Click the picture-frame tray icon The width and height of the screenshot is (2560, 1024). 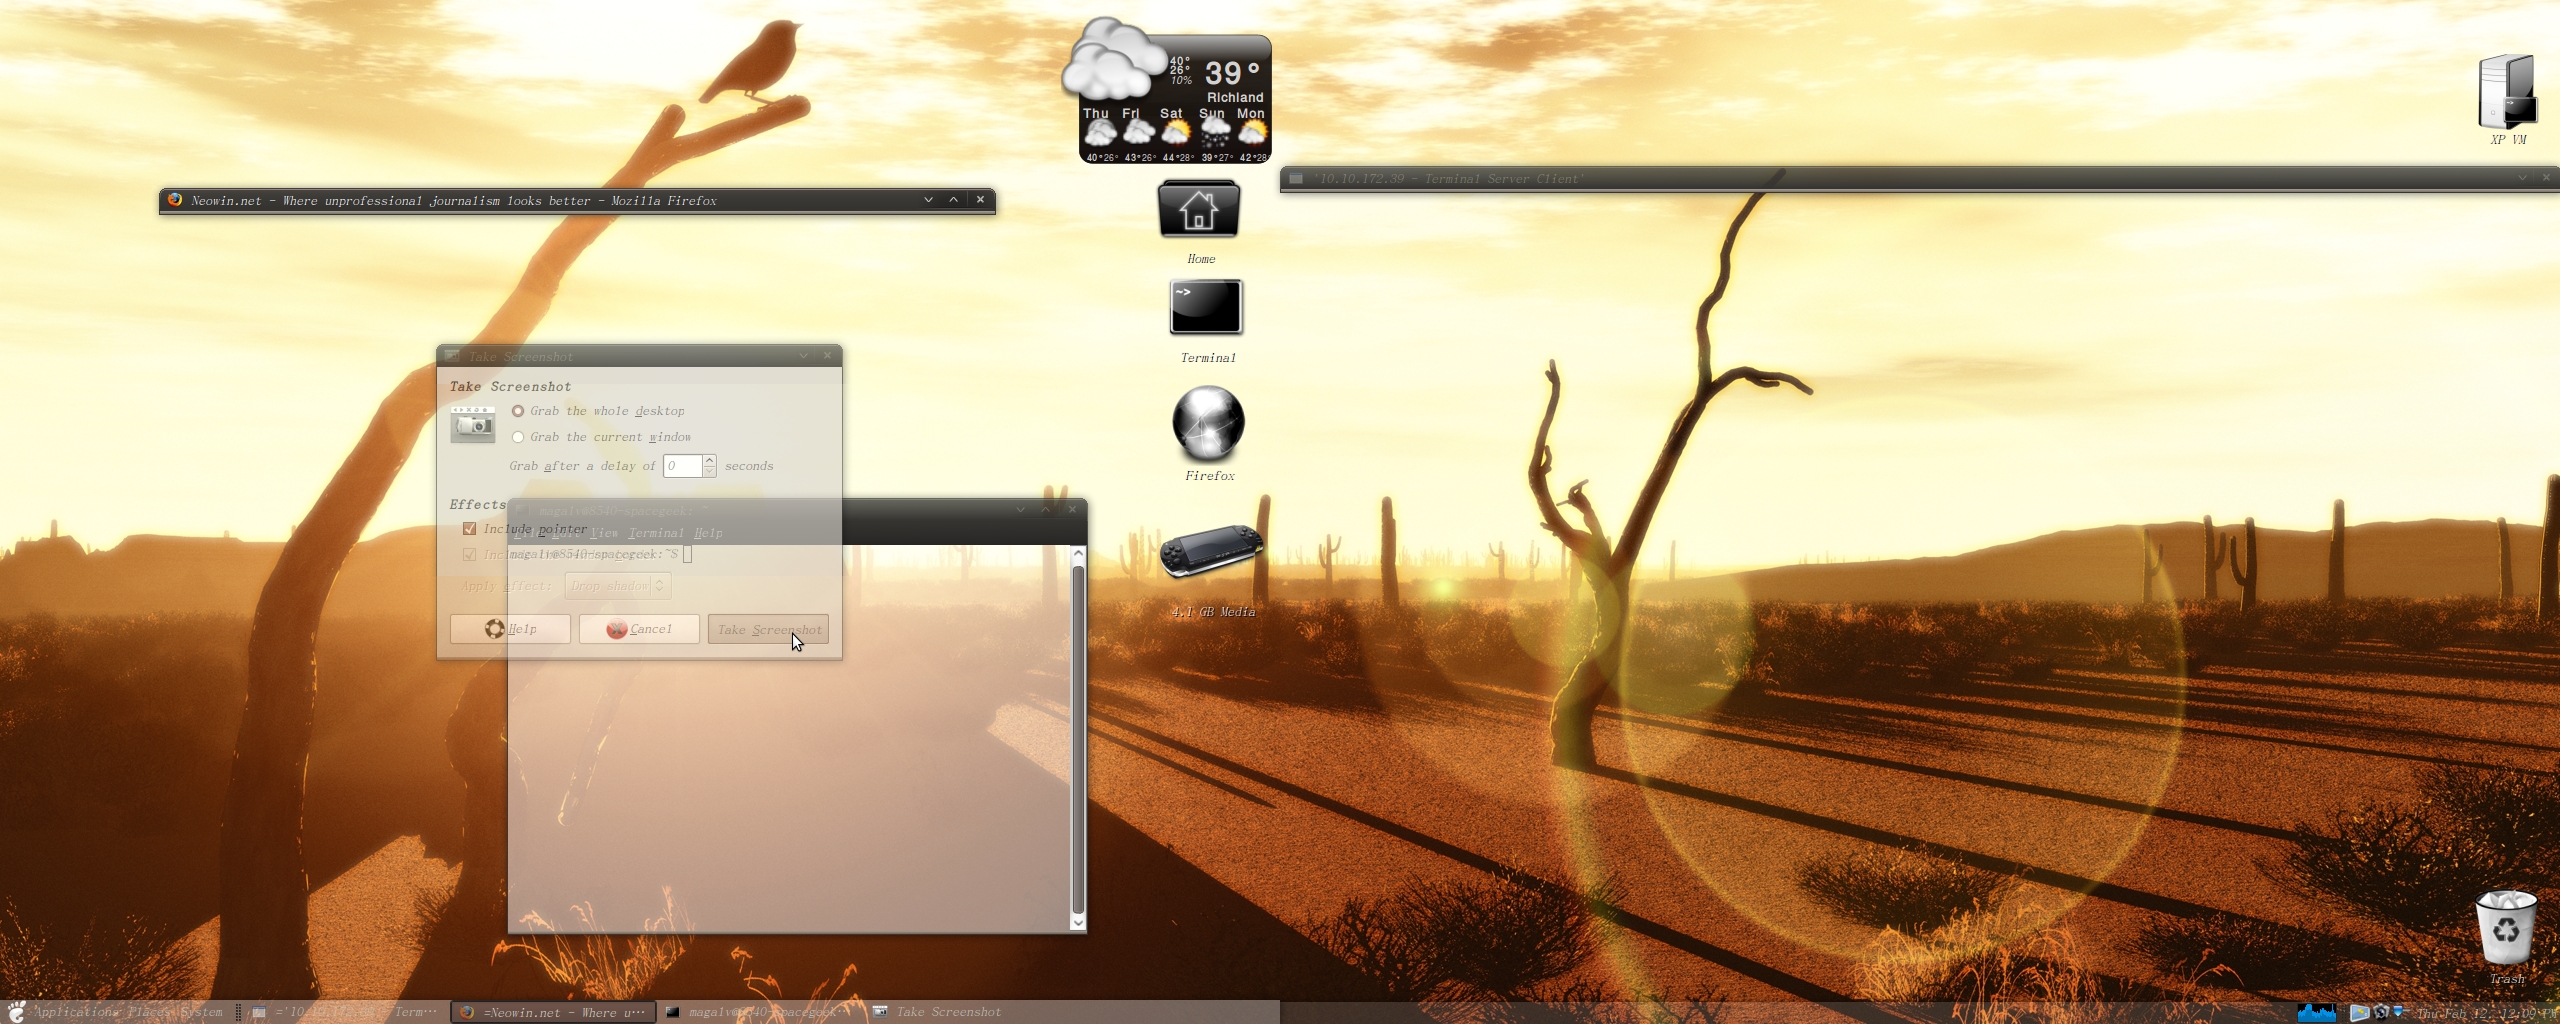(x=2359, y=1012)
